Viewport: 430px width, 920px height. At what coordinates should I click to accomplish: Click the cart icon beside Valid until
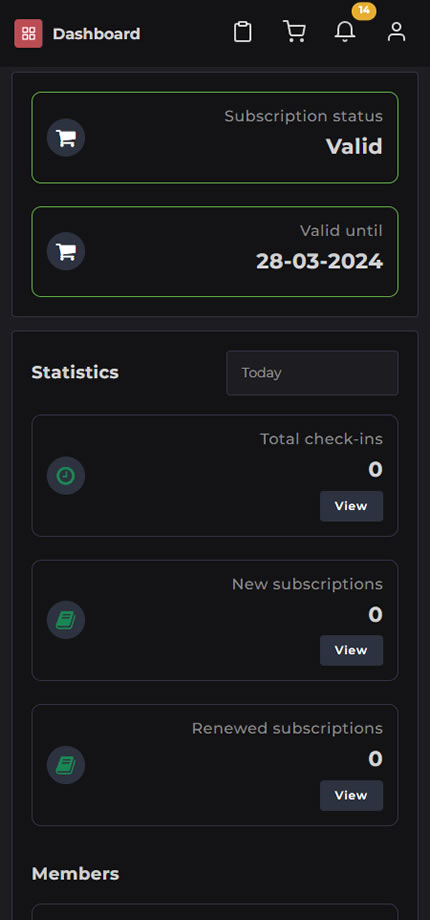66,252
